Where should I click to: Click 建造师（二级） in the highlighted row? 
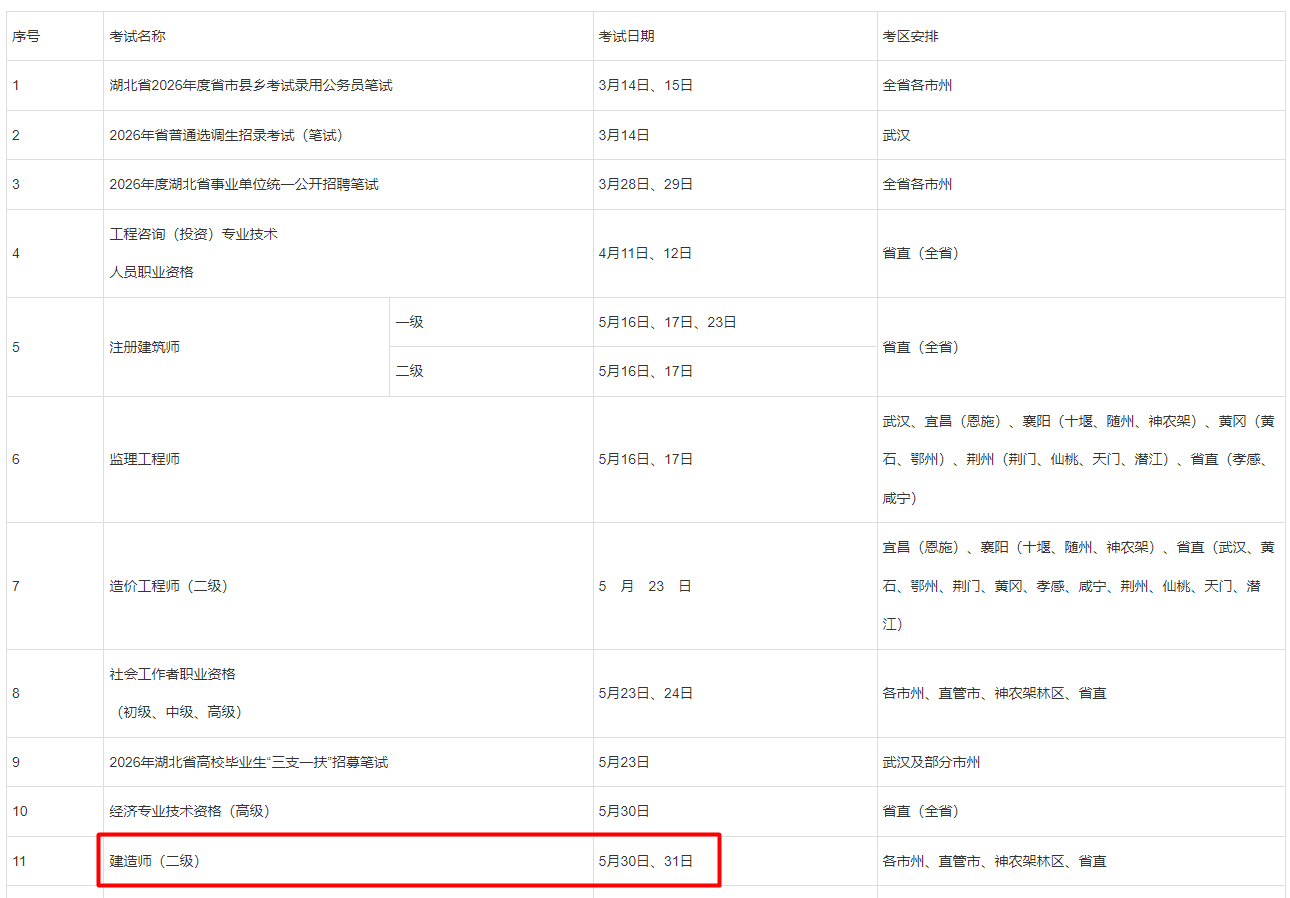click(154, 861)
